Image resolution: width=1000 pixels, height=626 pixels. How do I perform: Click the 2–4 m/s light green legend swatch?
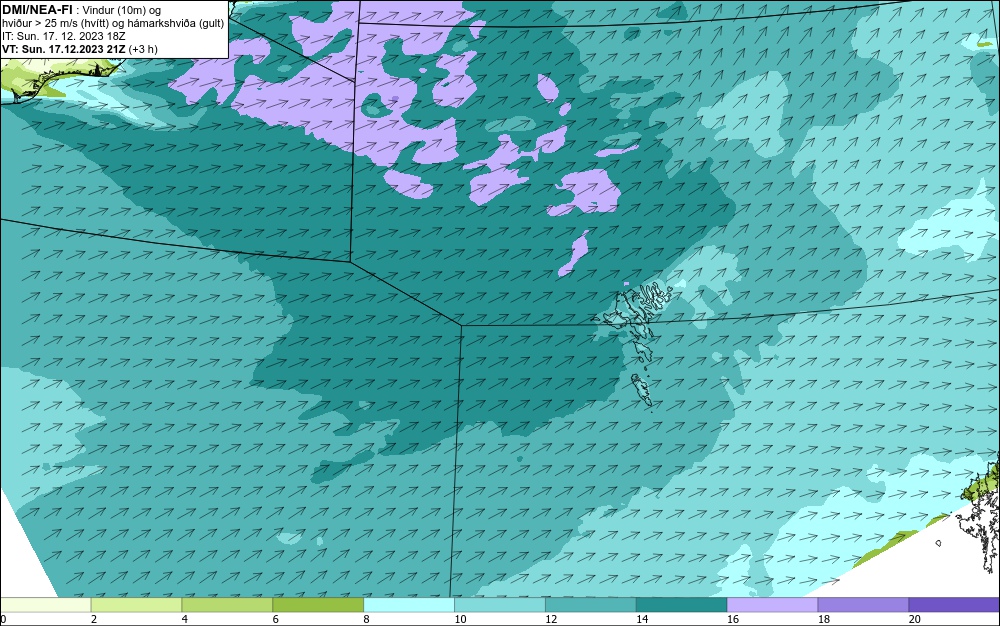[x=136, y=604]
